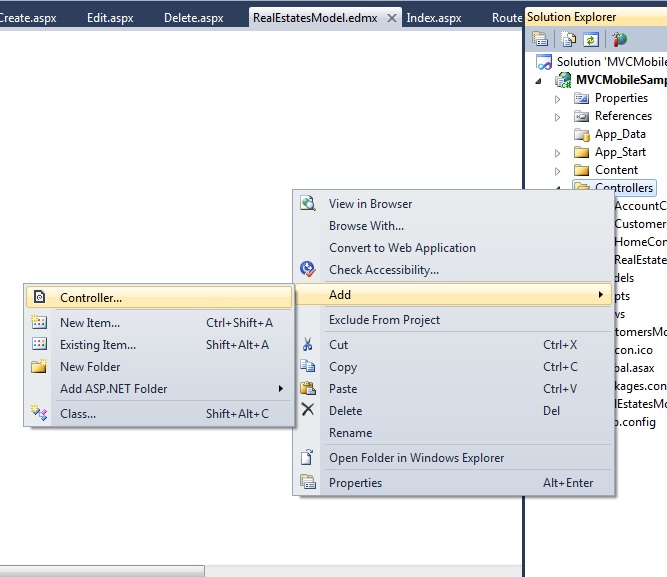The image size is (667, 577).
Task: Open Add ASP.NET Folder submenu arrow
Action: pos(281,388)
